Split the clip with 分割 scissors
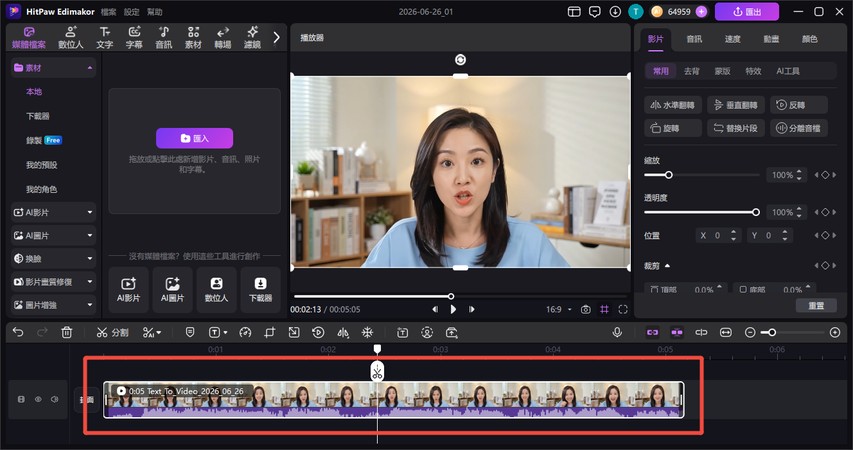The width and height of the screenshot is (853, 450). [x=112, y=332]
